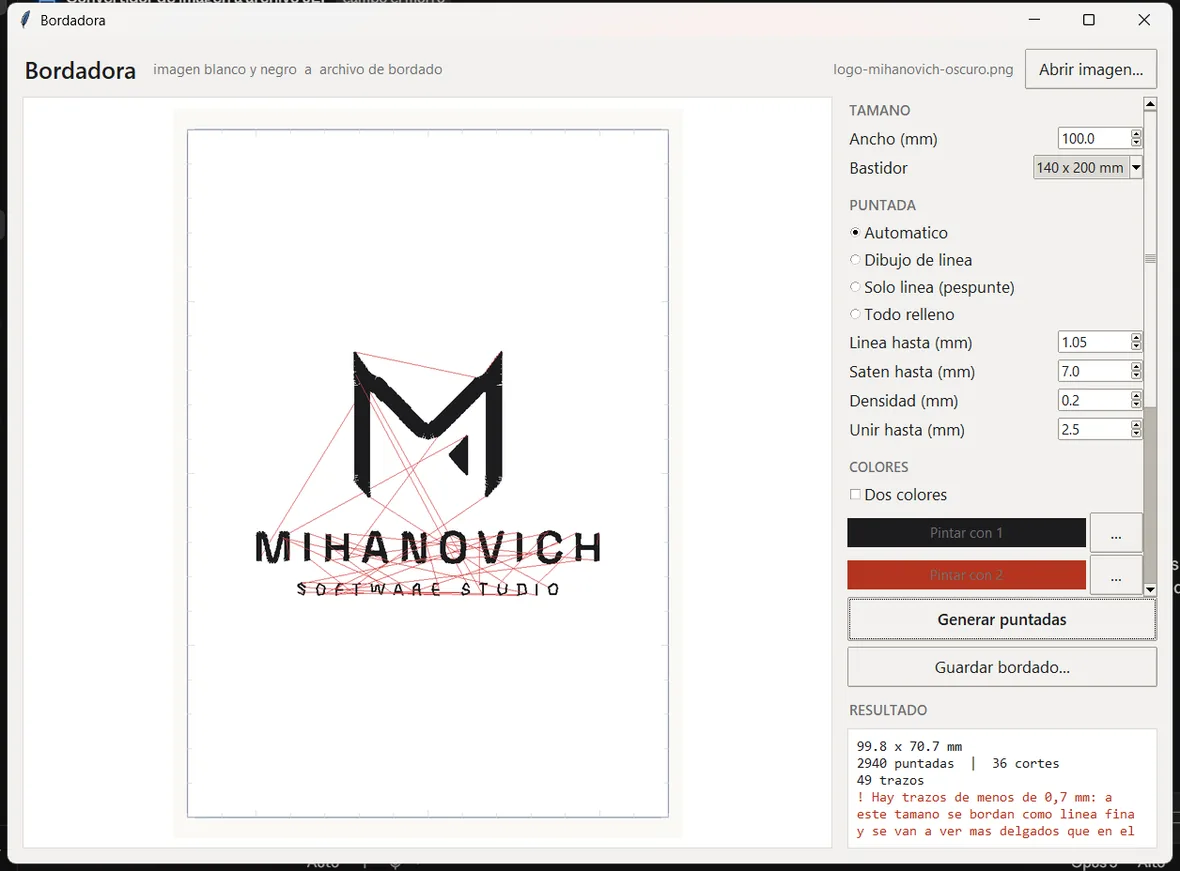Click the '36 cortes' result text

click(1025, 763)
